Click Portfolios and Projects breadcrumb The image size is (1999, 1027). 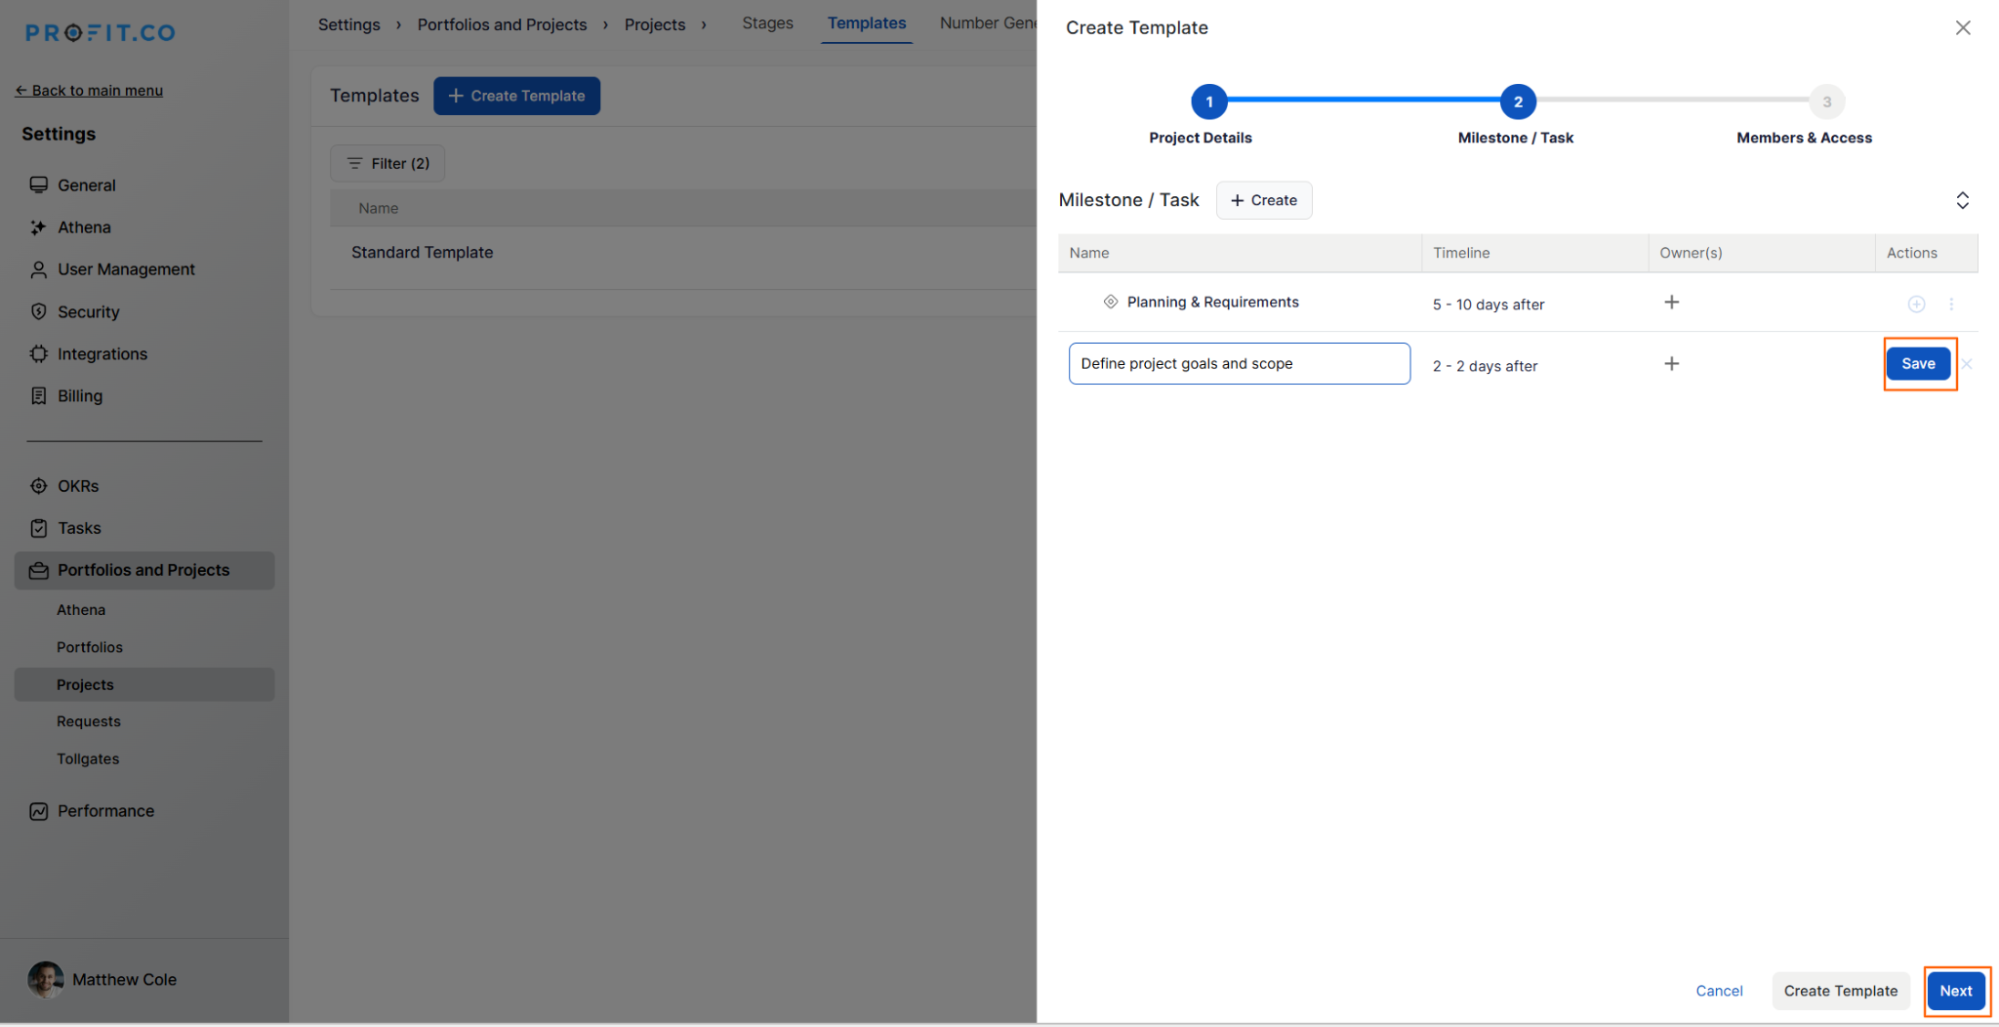point(502,24)
